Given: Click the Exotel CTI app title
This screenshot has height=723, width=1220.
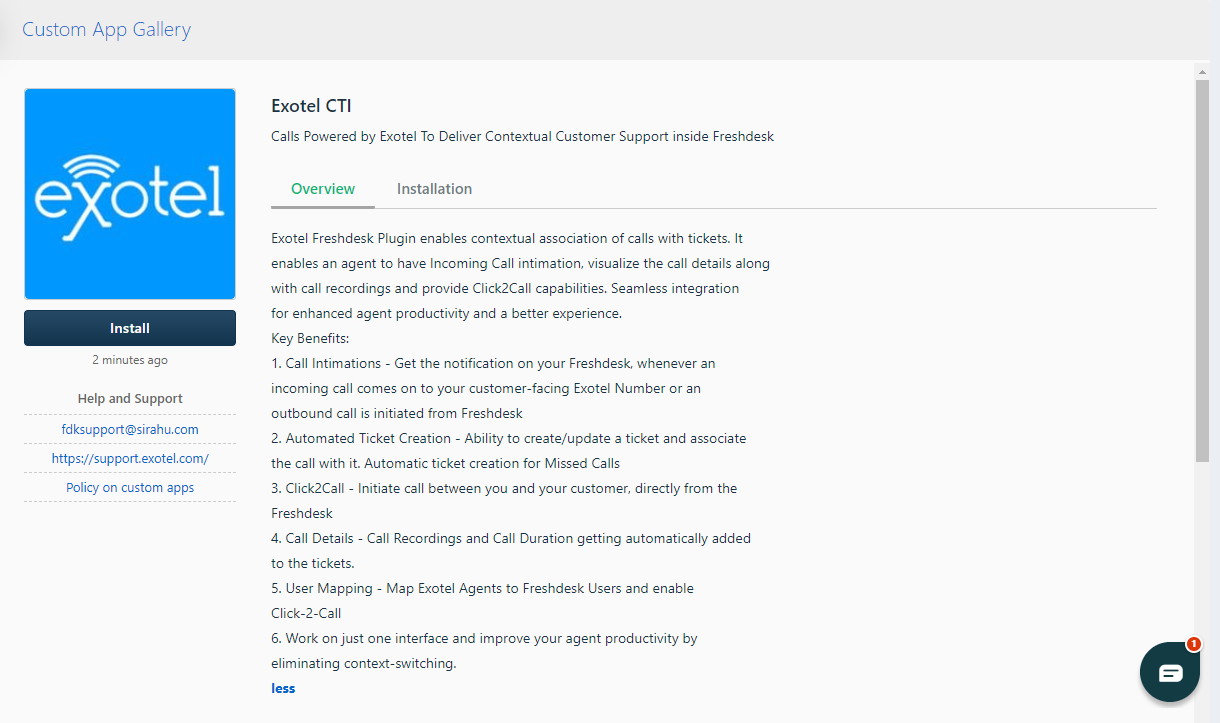Looking at the screenshot, I should coord(311,106).
